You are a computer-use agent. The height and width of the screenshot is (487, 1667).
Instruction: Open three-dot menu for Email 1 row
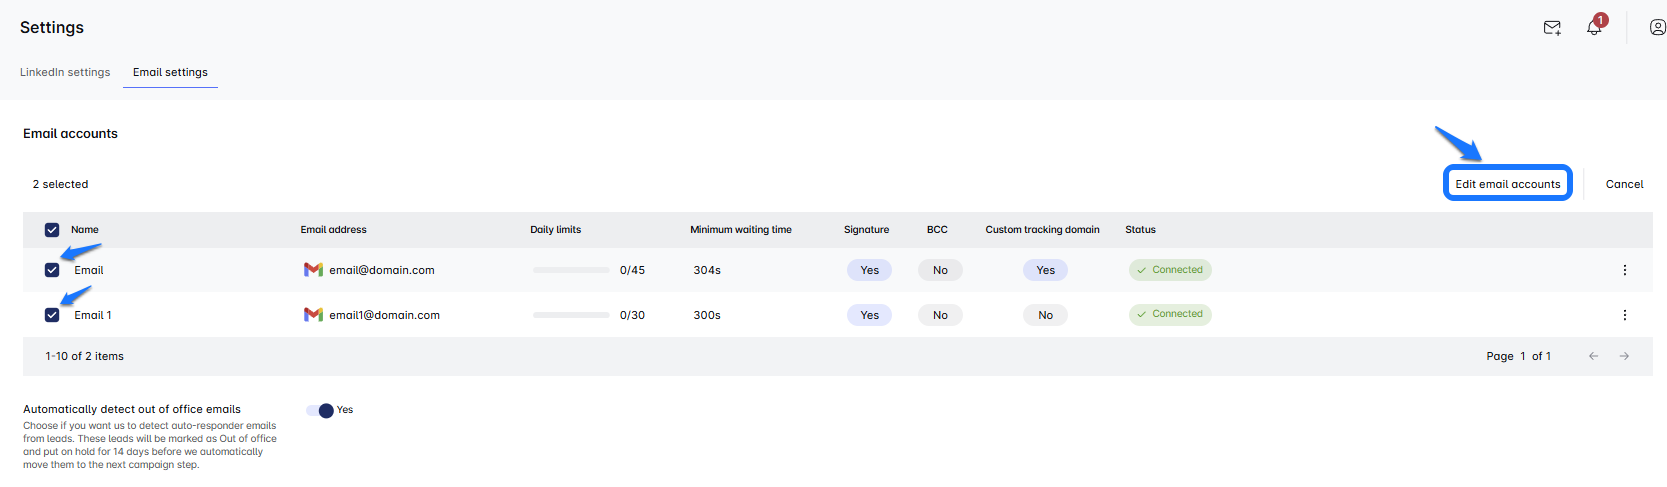pyautogui.click(x=1624, y=315)
